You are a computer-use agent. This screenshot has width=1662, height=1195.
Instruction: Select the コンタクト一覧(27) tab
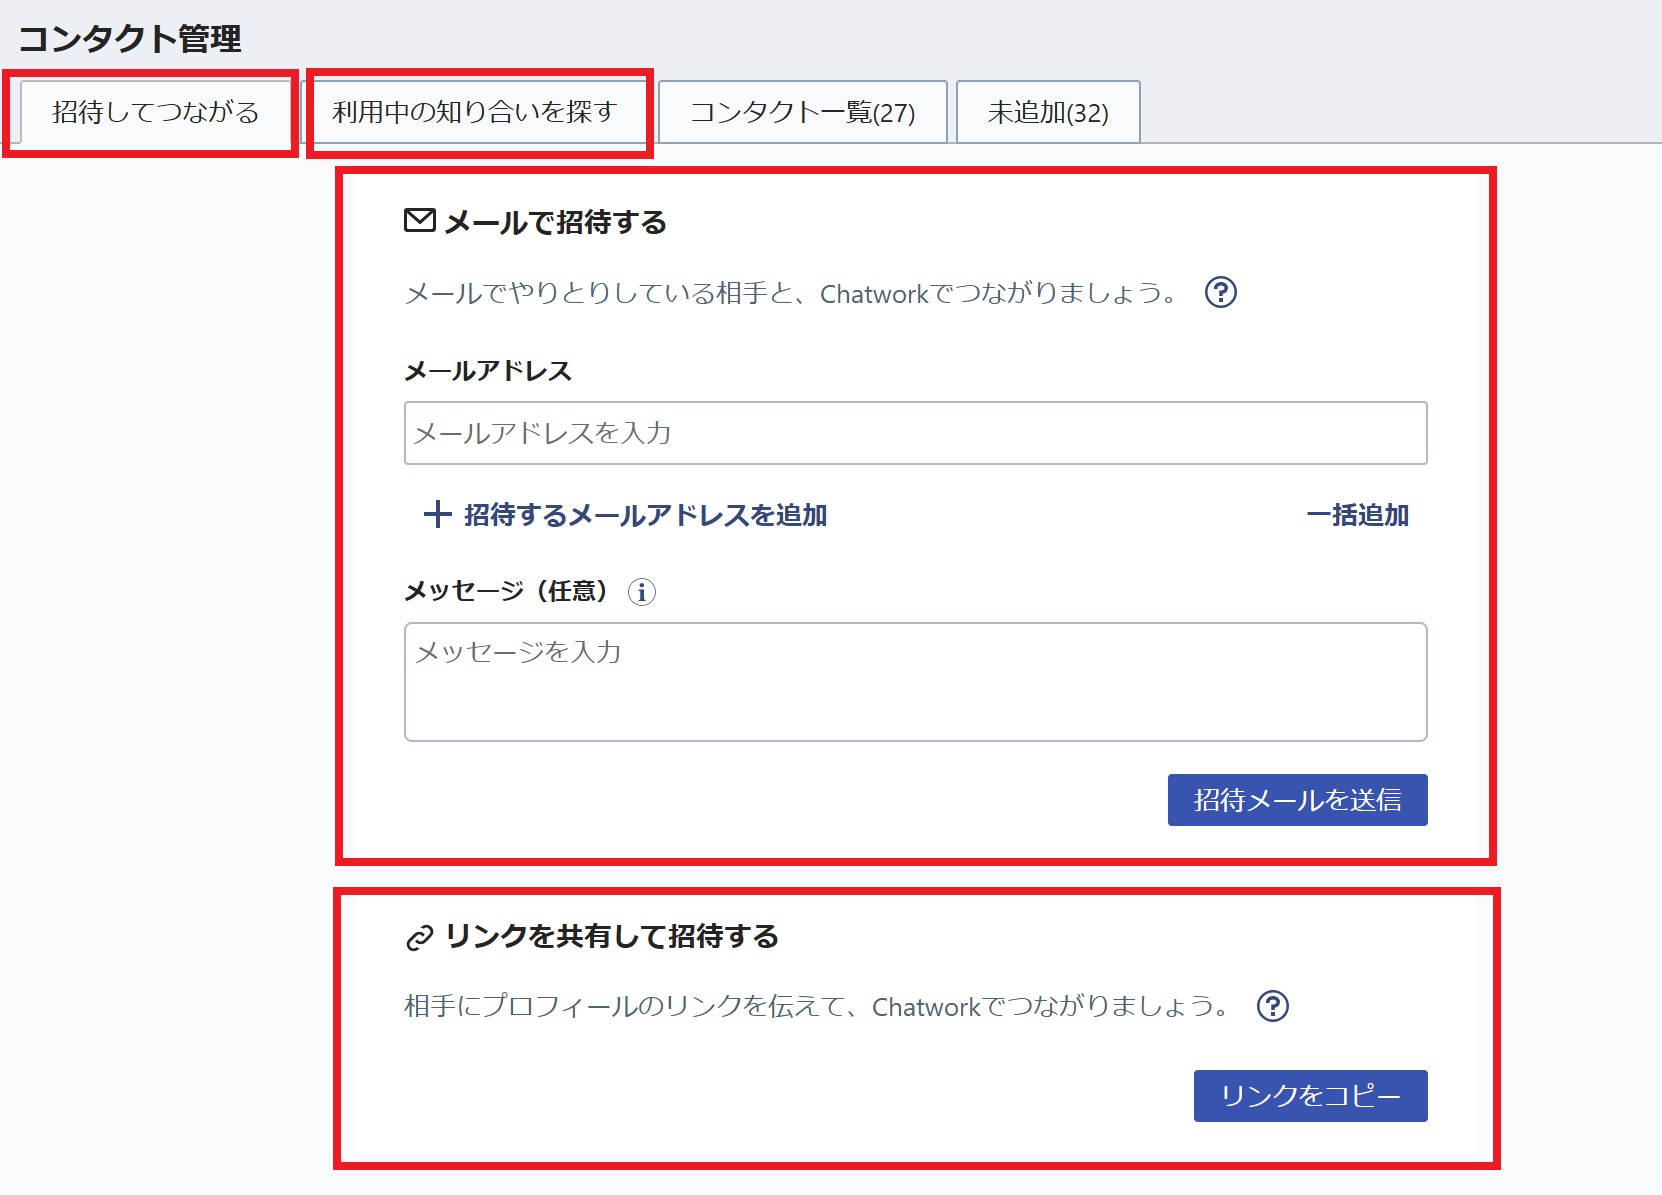802,112
